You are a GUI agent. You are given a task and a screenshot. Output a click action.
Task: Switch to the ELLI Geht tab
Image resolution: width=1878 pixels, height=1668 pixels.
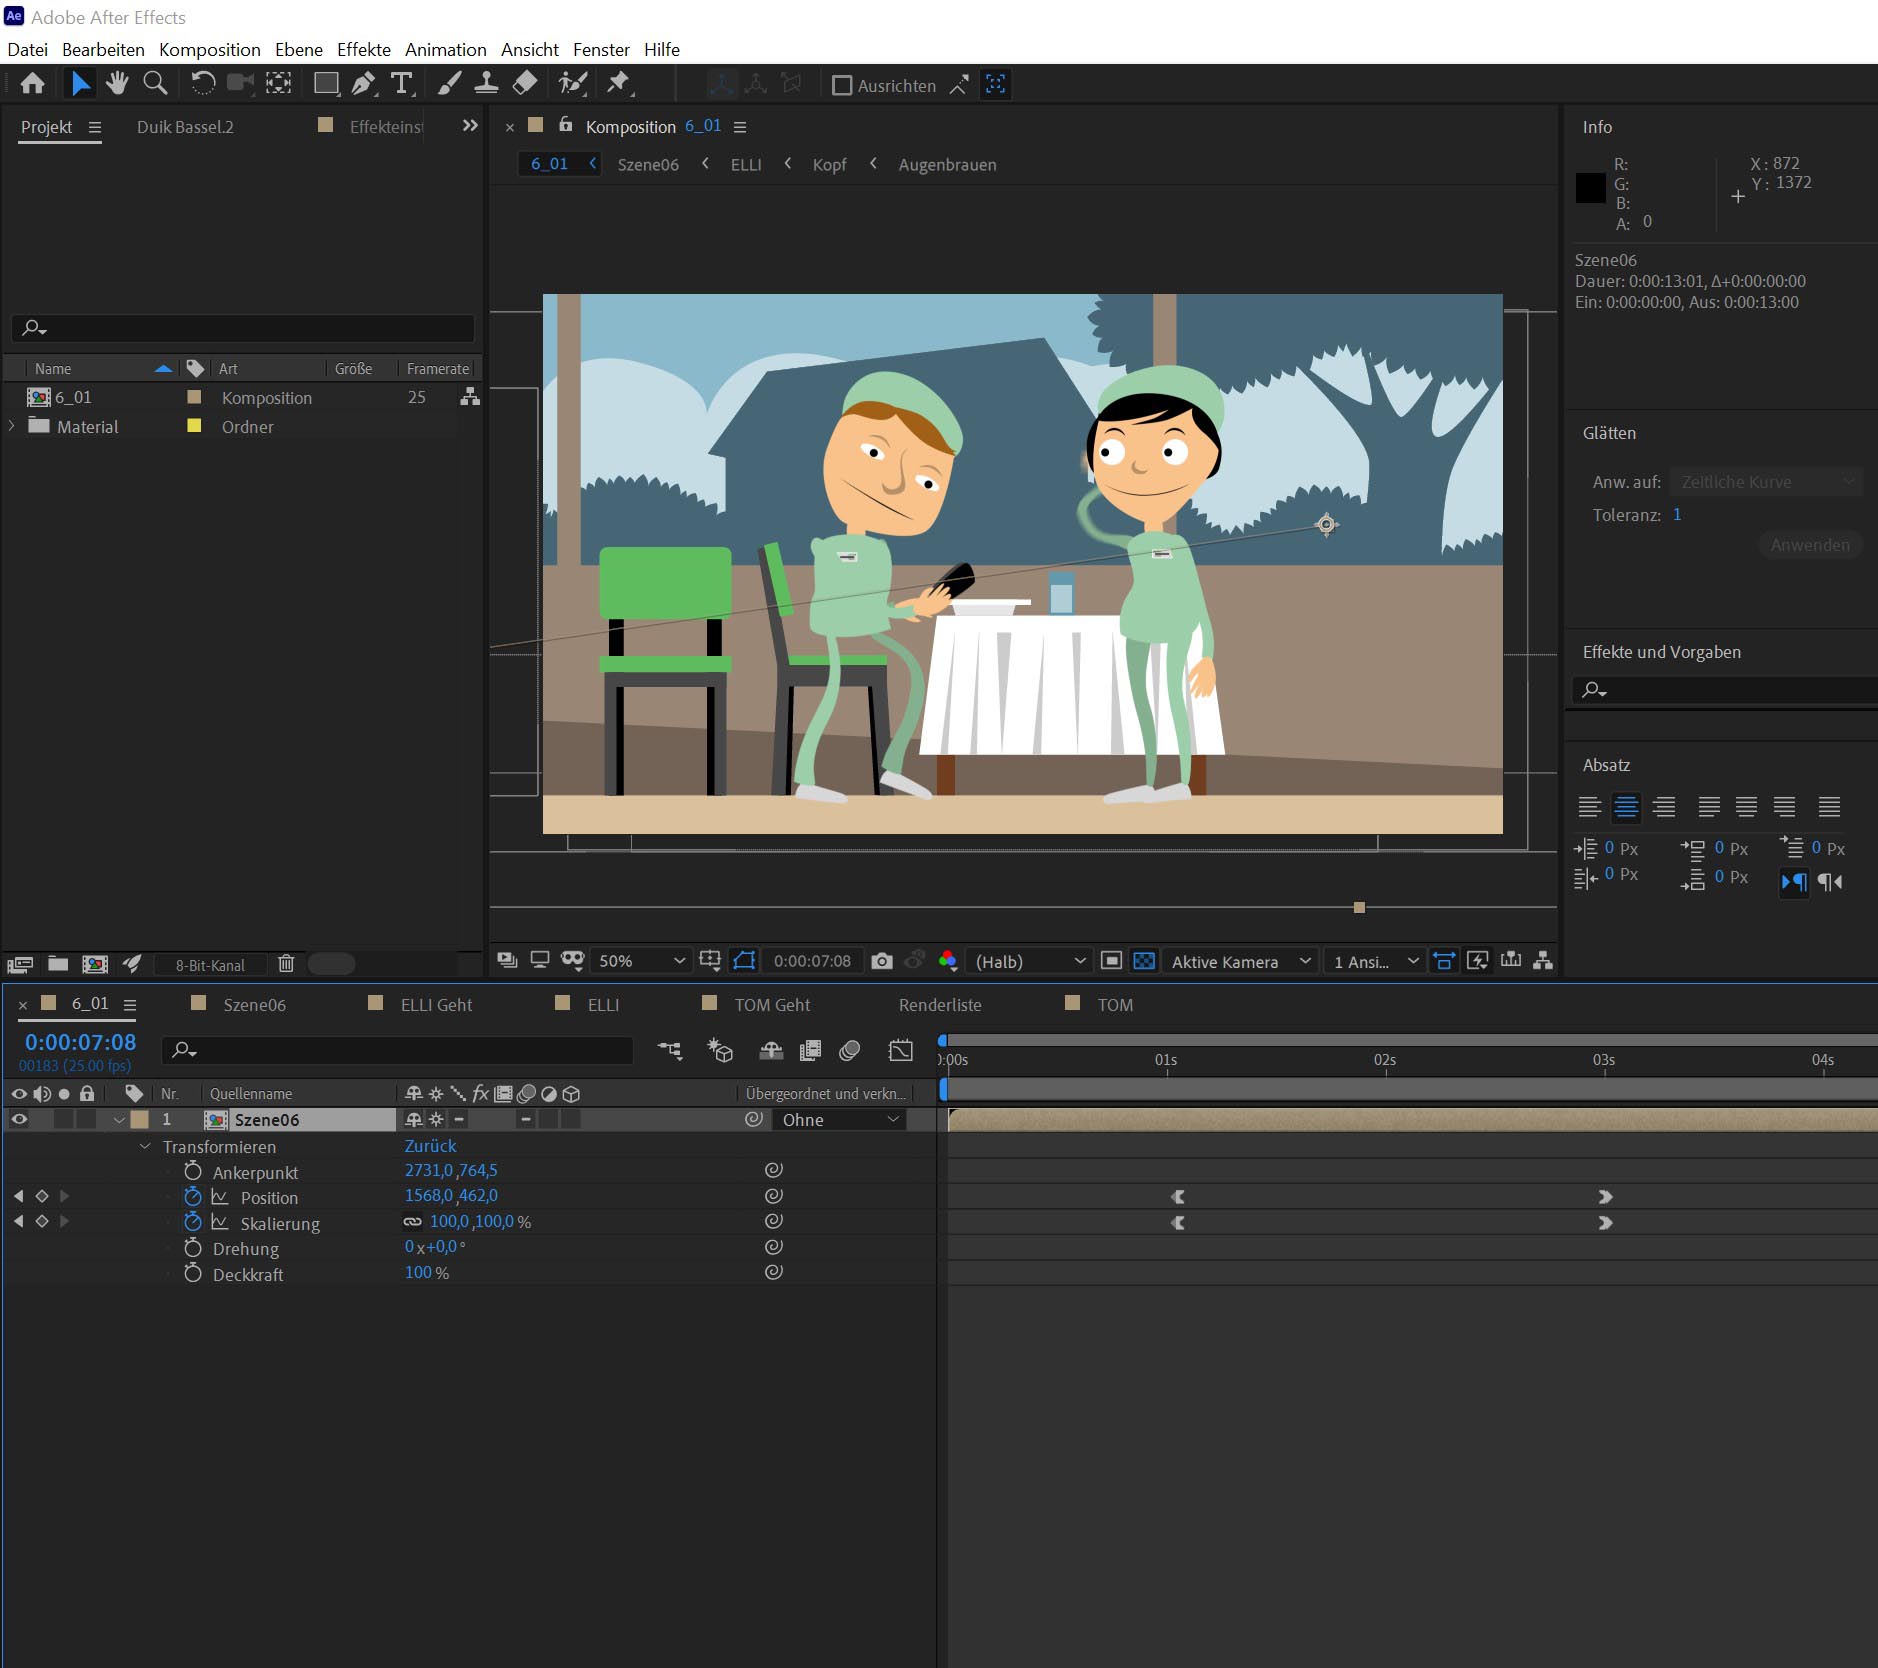tap(434, 1004)
